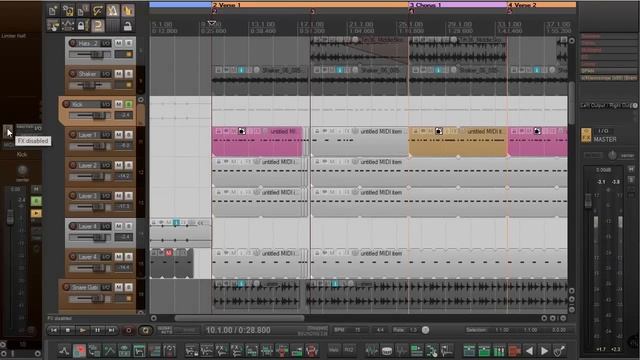This screenshot has width=640, height=360.
Task: Click the Save Project toolbar icon
Action: point(82,11)
